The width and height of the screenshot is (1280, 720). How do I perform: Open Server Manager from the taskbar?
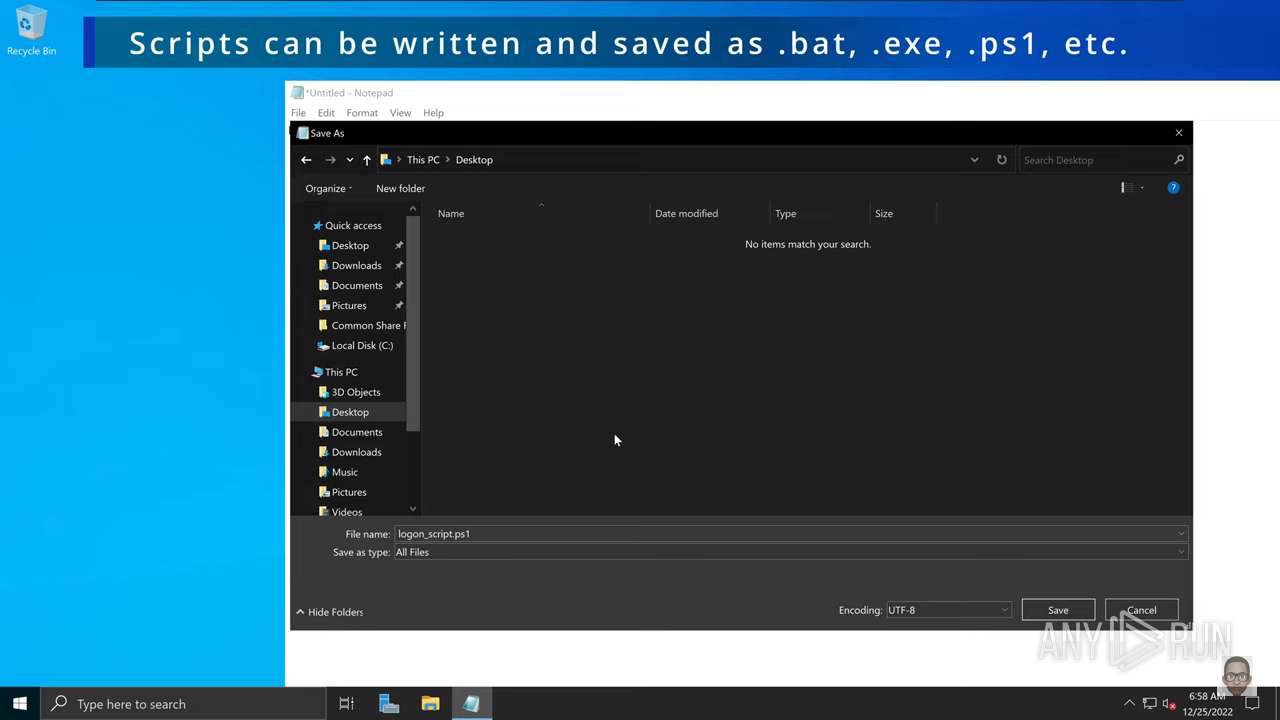tap(389, 704)
